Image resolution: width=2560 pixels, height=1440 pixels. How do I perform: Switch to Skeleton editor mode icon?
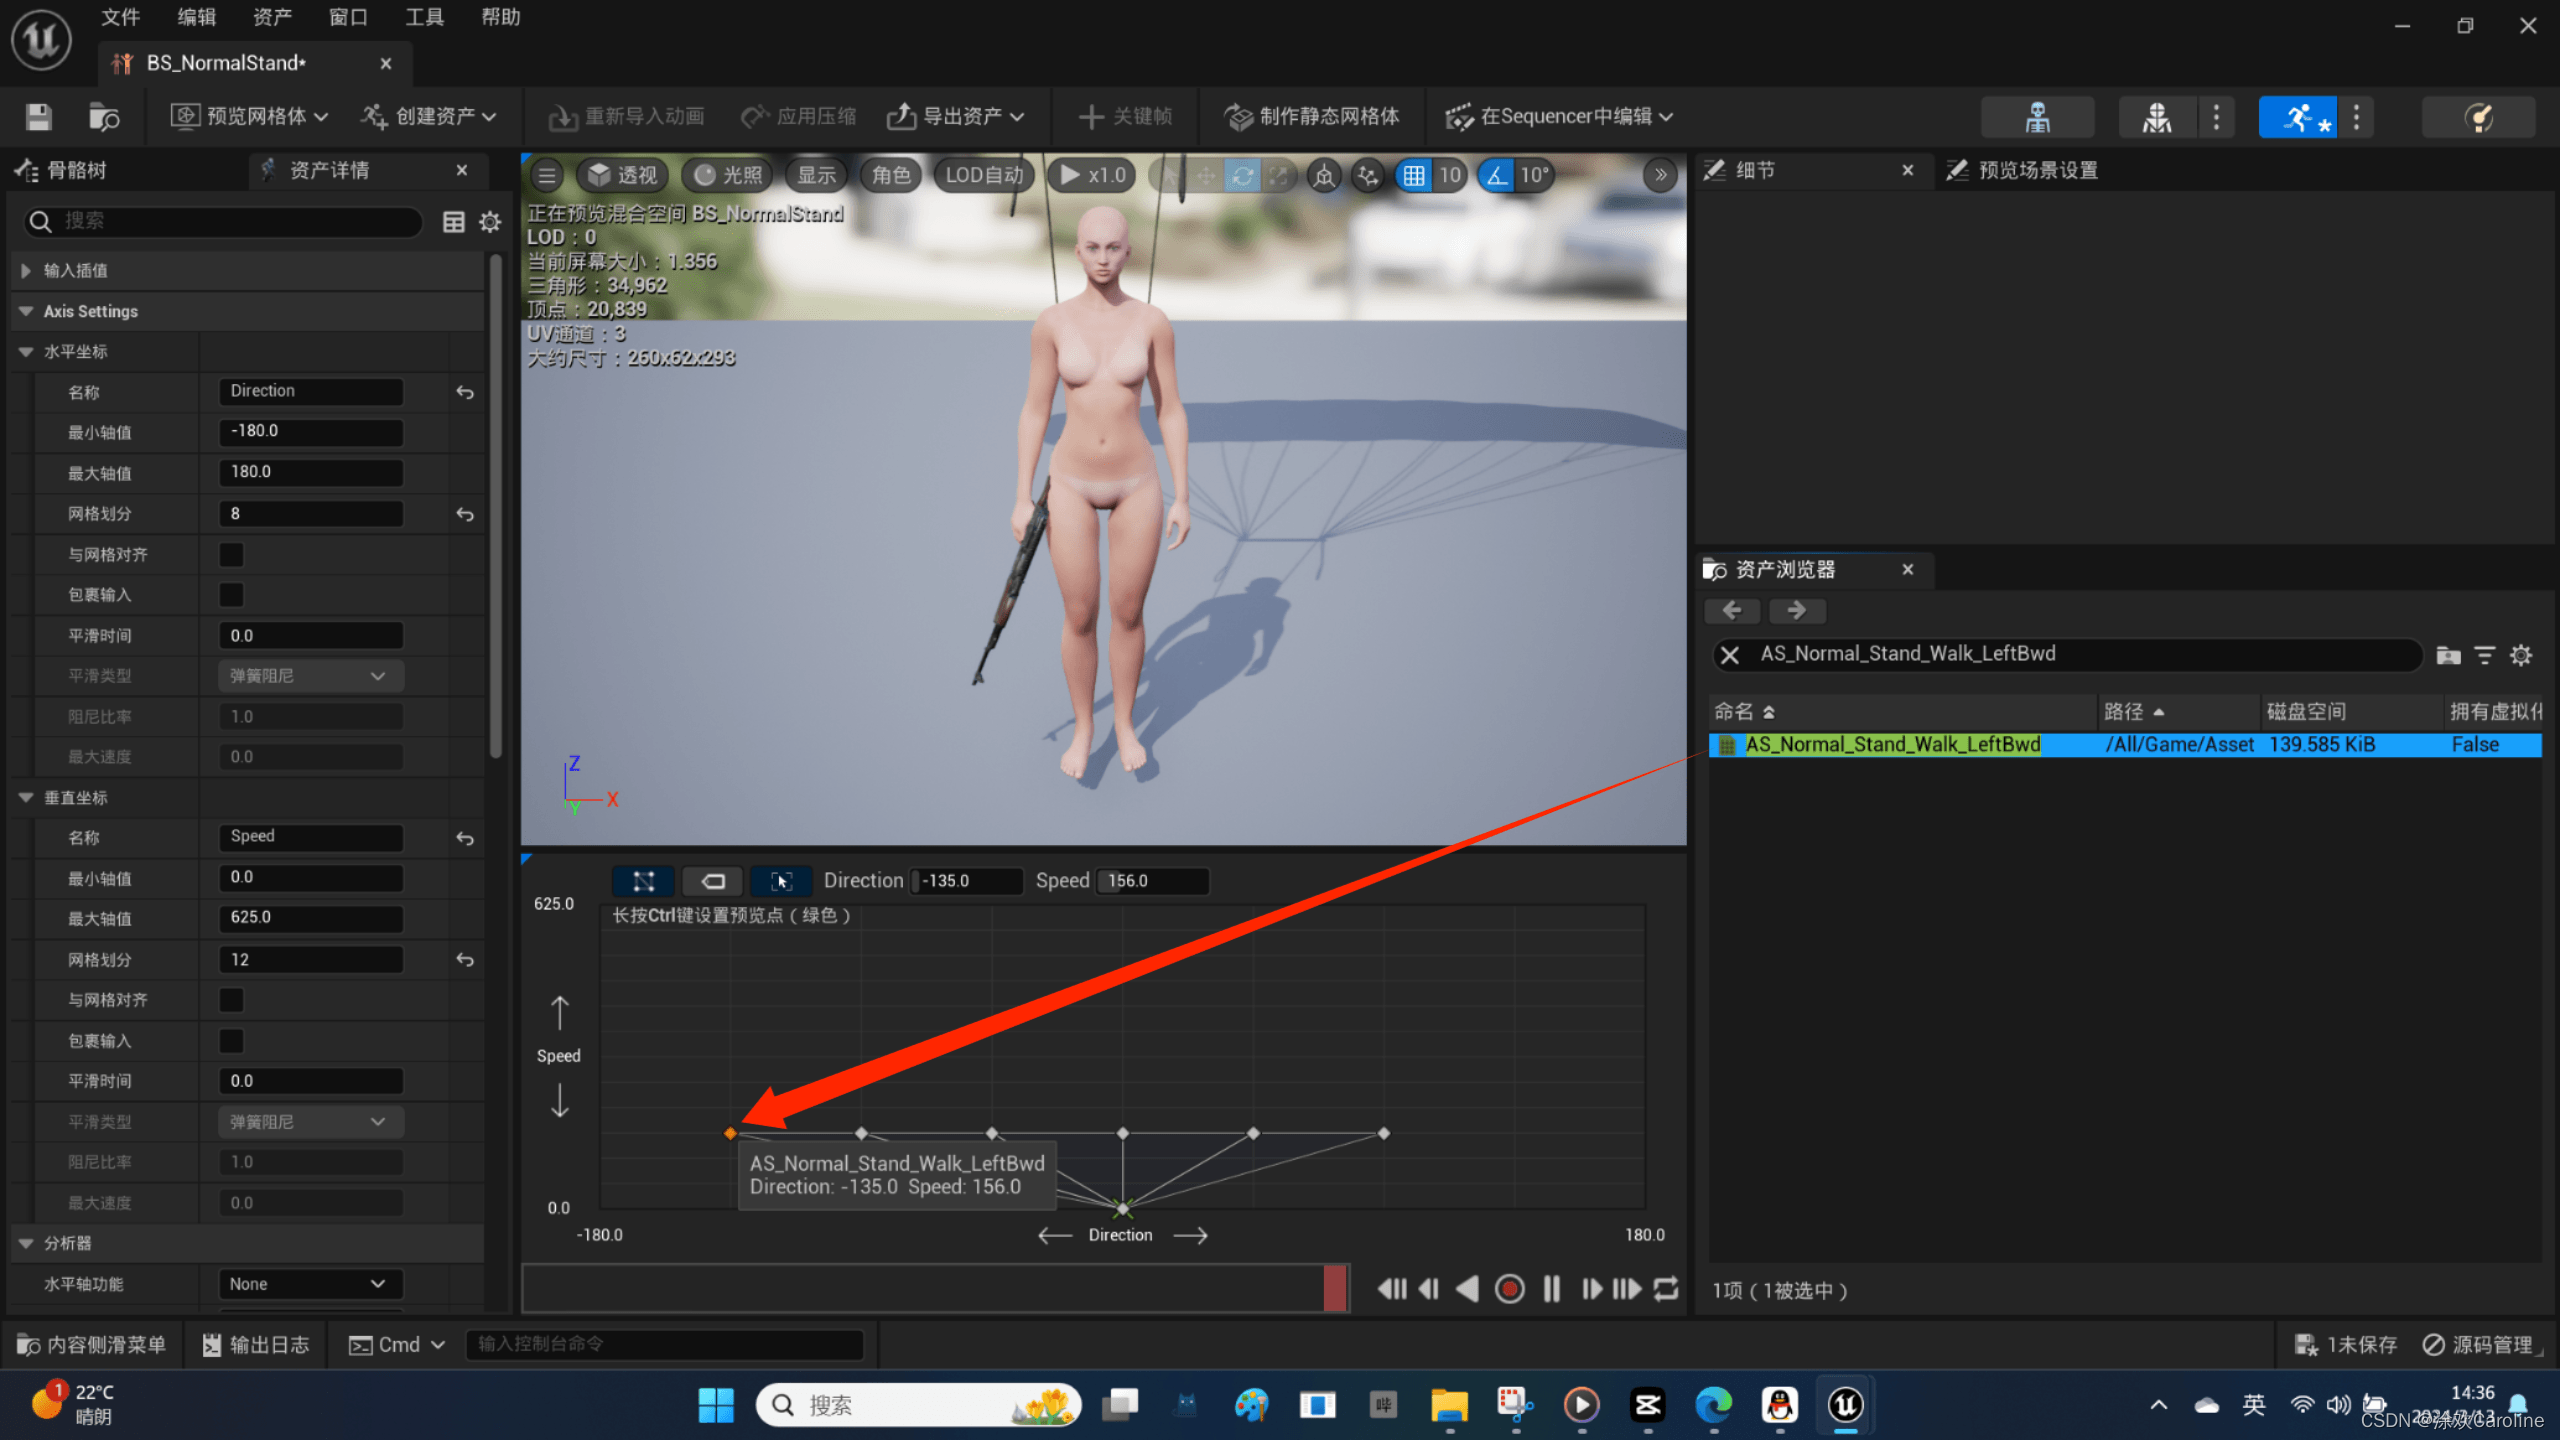pos(2037,117)
